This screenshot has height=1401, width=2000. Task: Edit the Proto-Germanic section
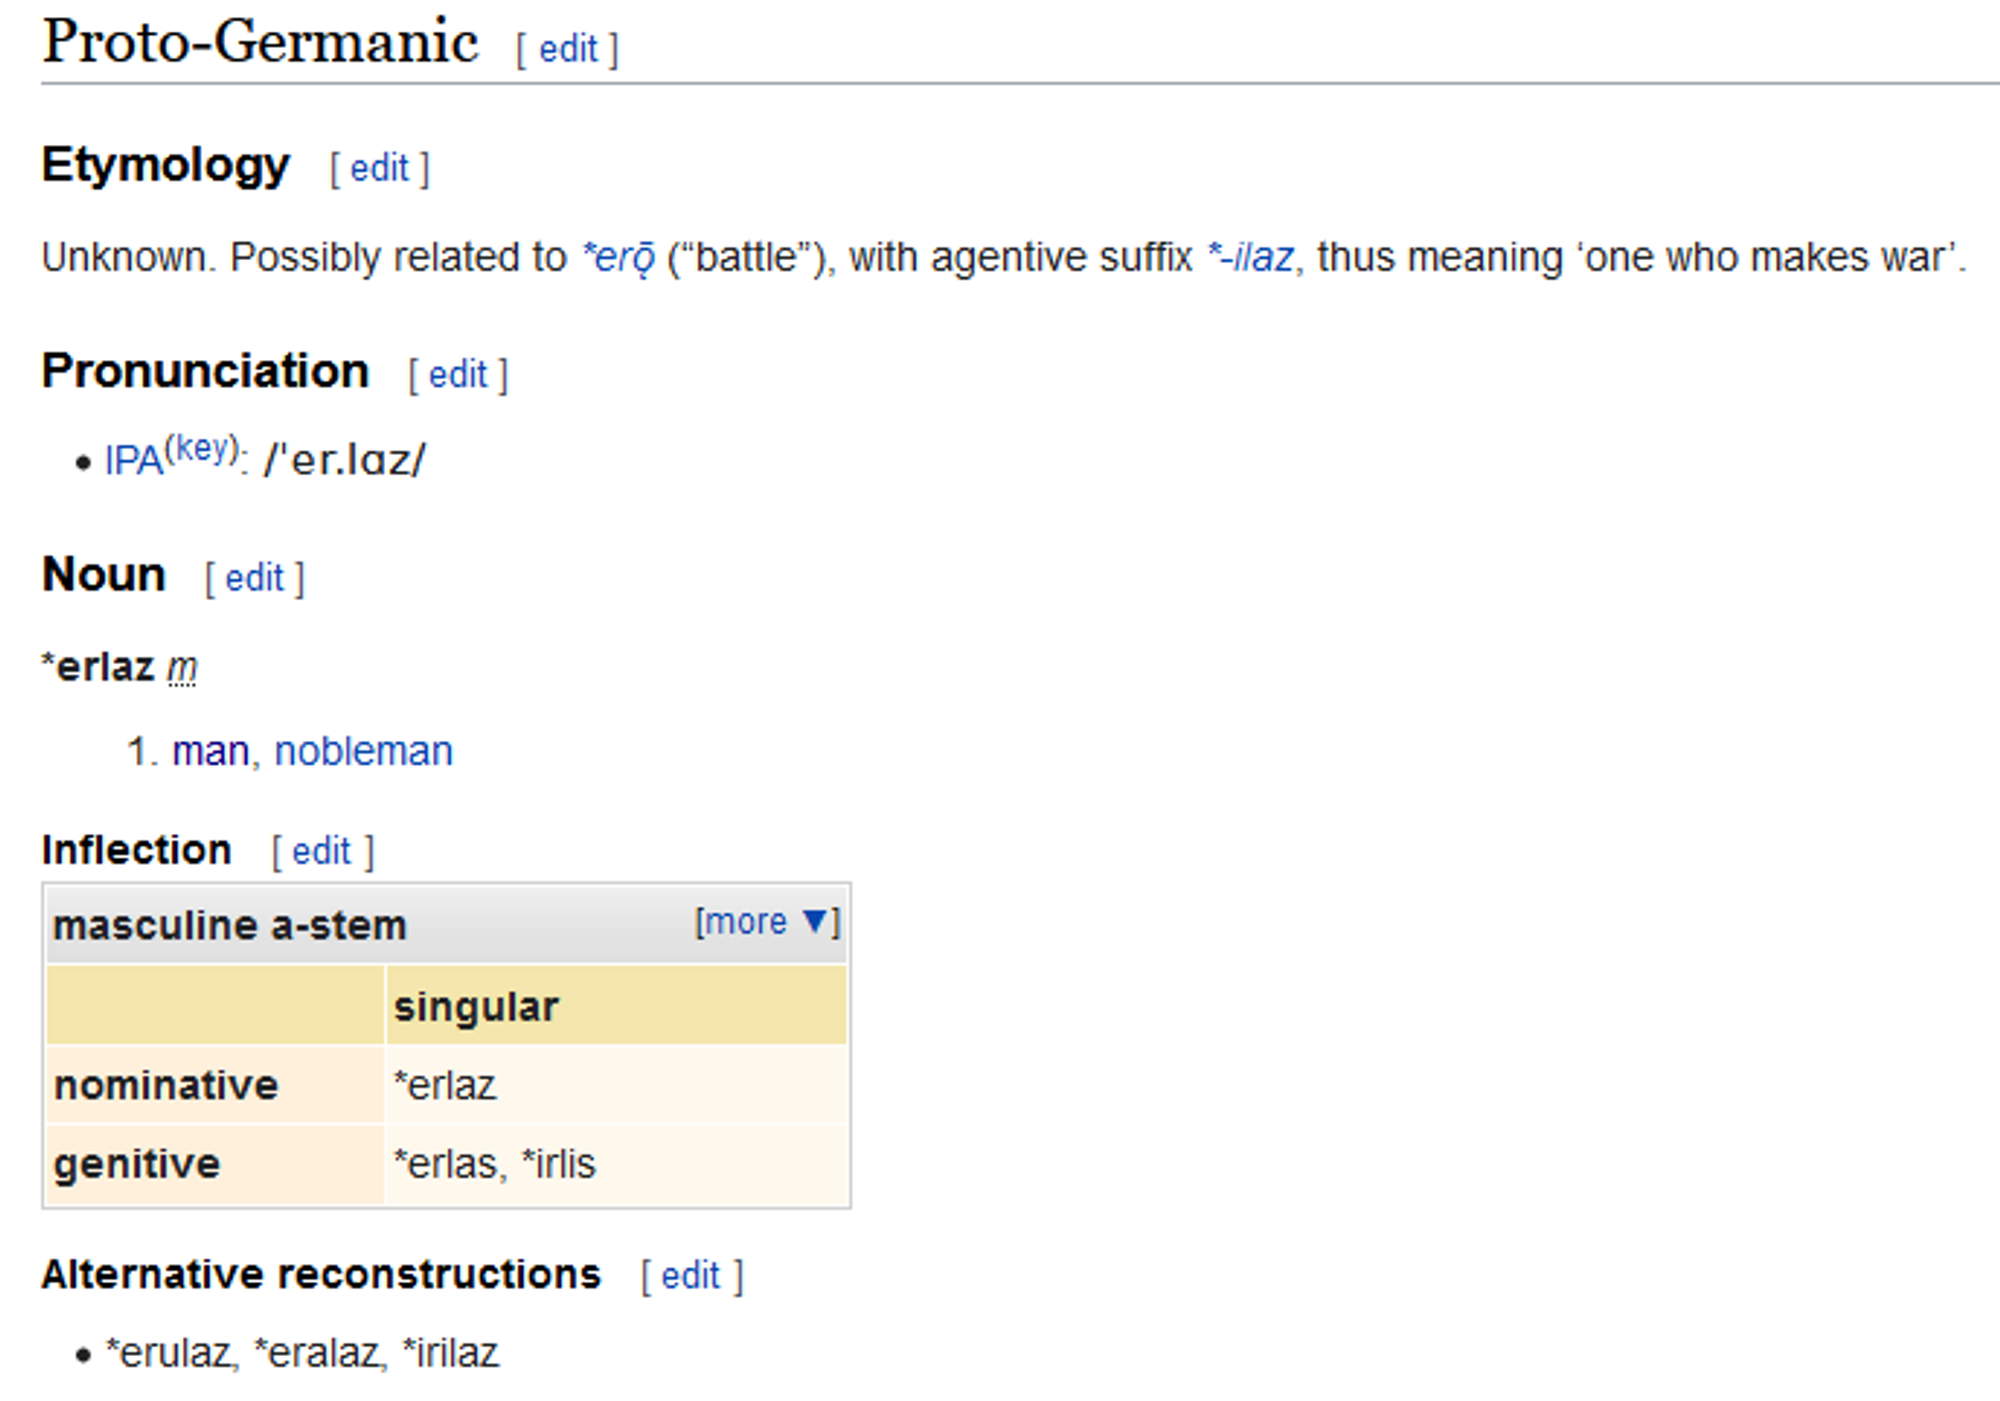tap(568, 48)
